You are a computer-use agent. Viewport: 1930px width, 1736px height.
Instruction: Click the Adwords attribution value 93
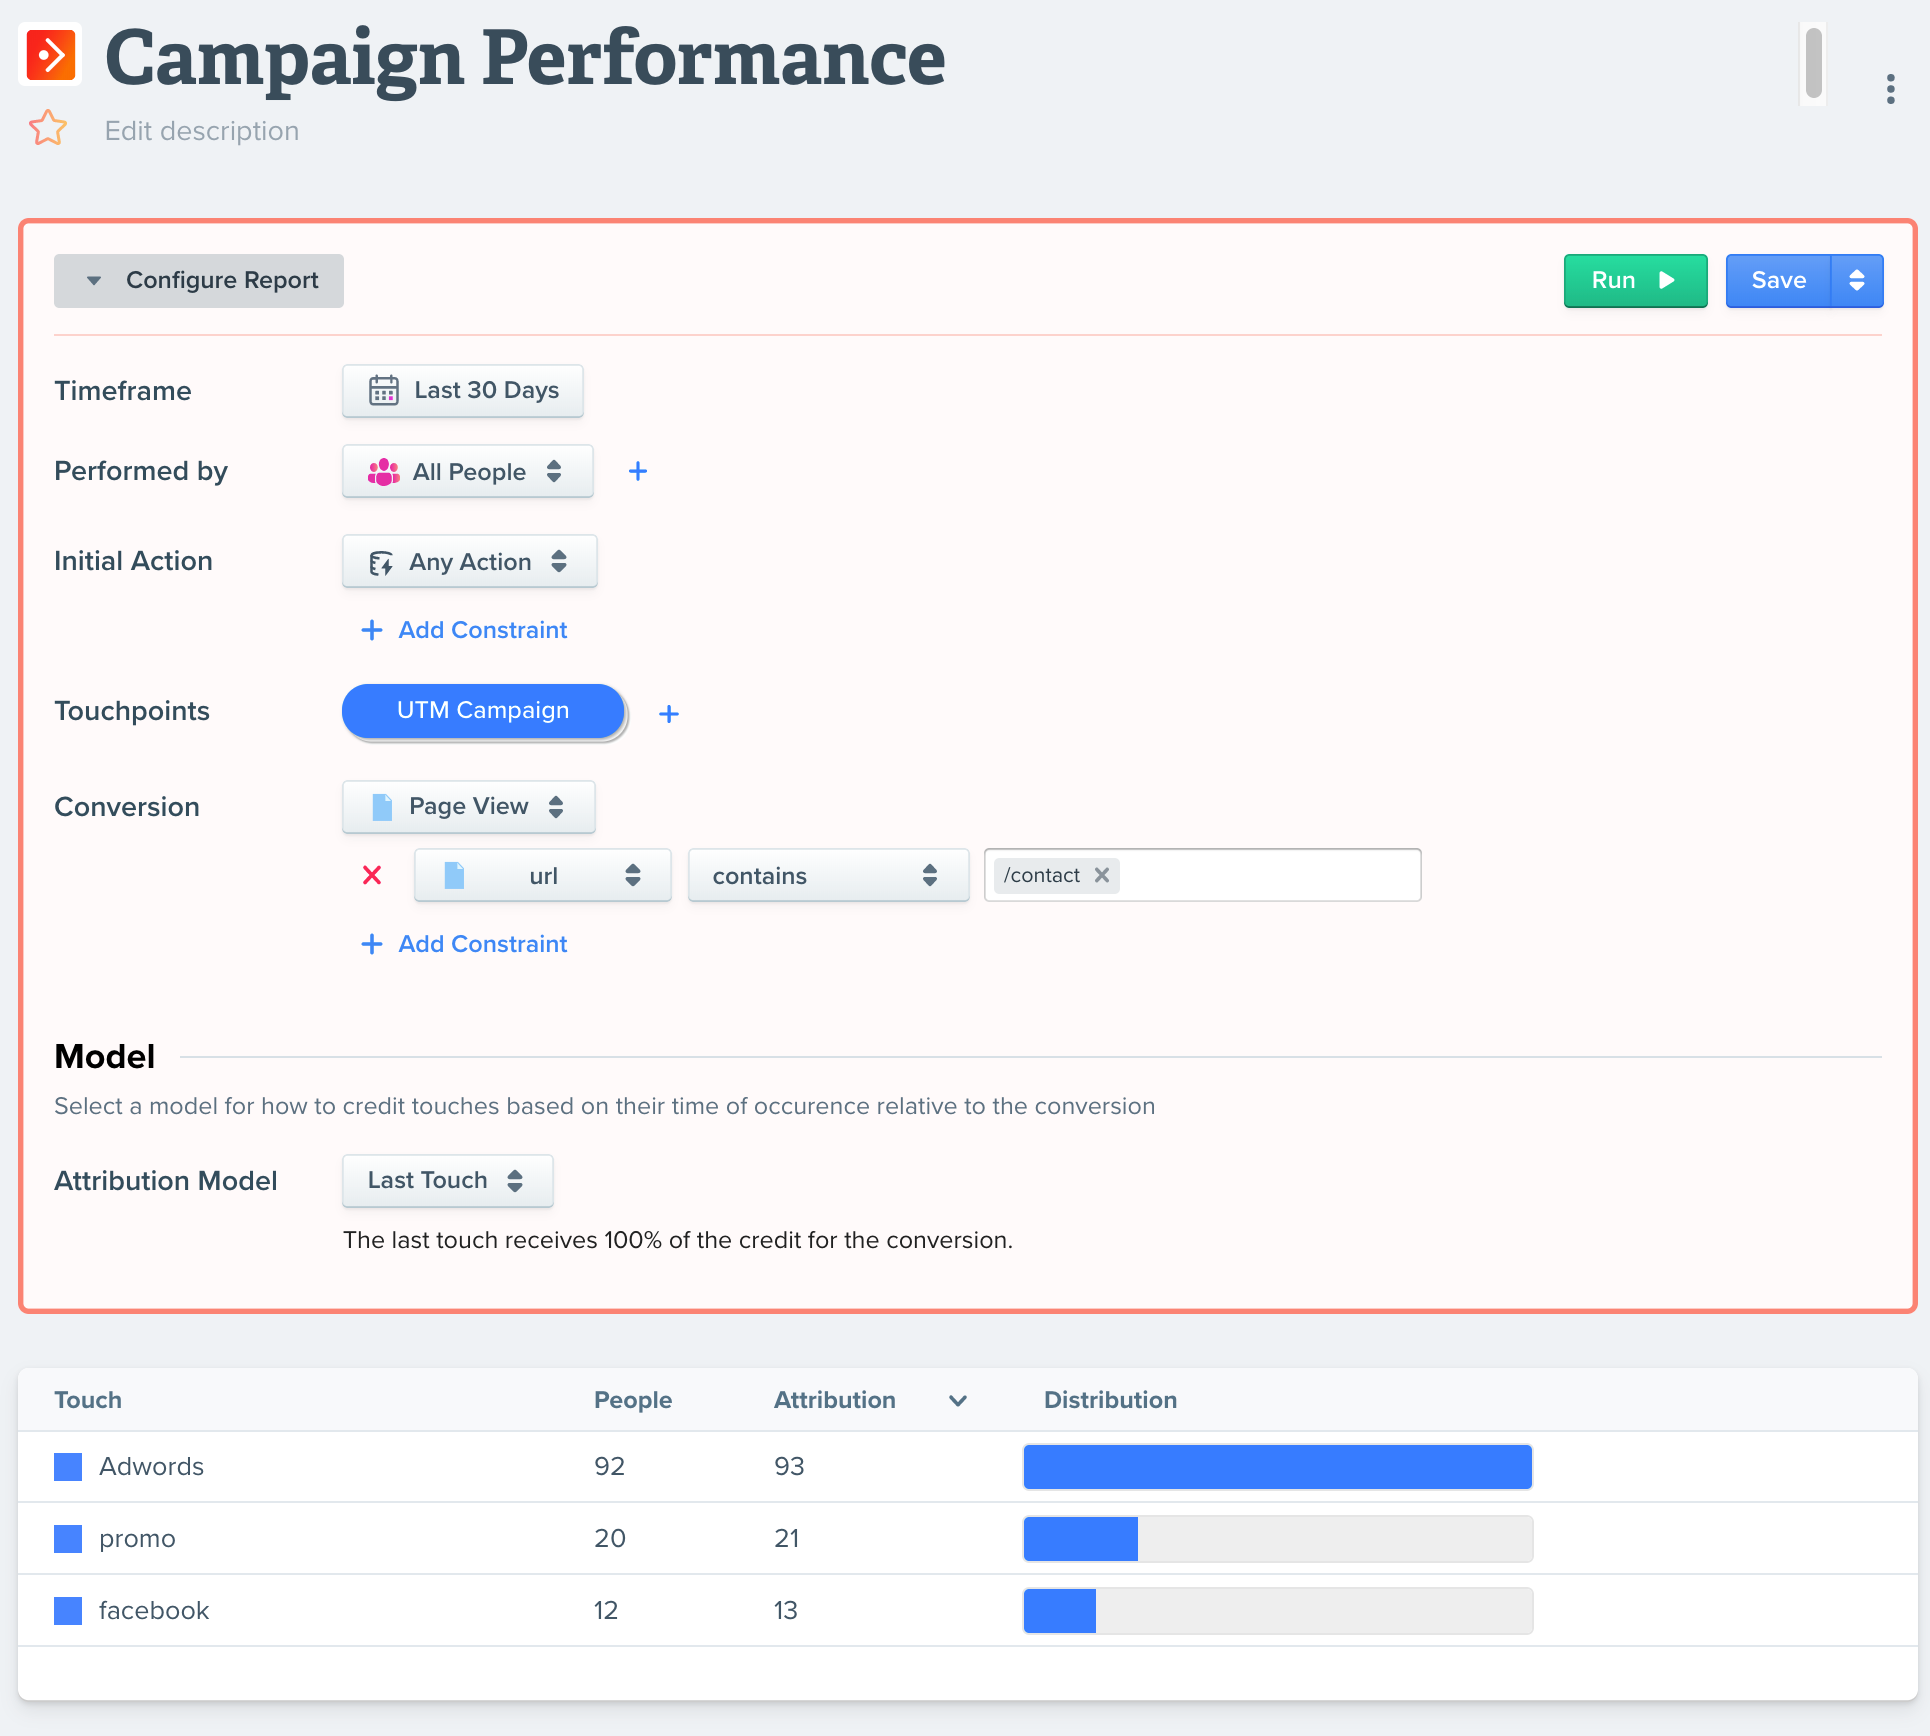coord(790,1467)
